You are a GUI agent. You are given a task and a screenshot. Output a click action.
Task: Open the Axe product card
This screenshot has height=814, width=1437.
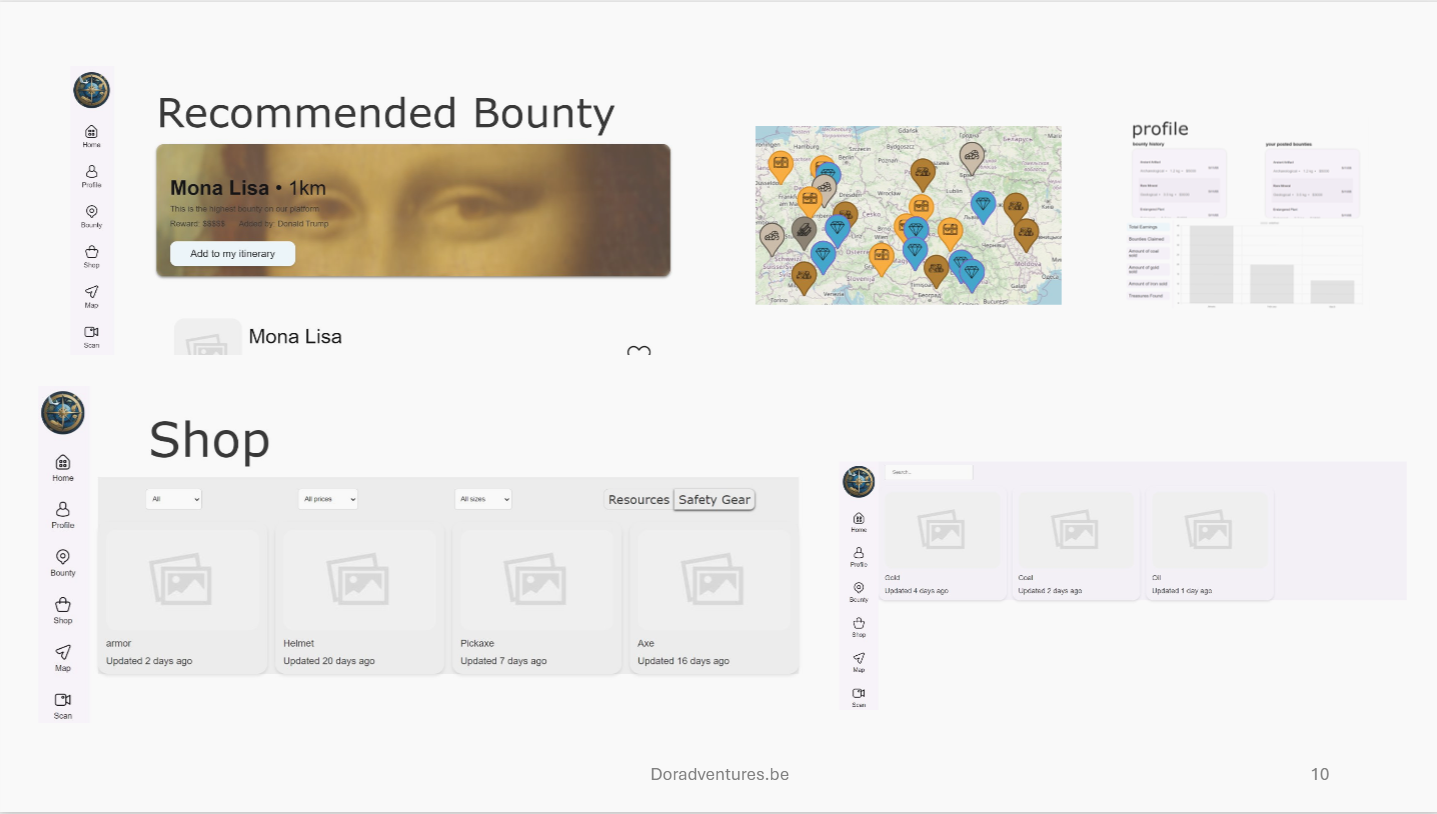714,600
